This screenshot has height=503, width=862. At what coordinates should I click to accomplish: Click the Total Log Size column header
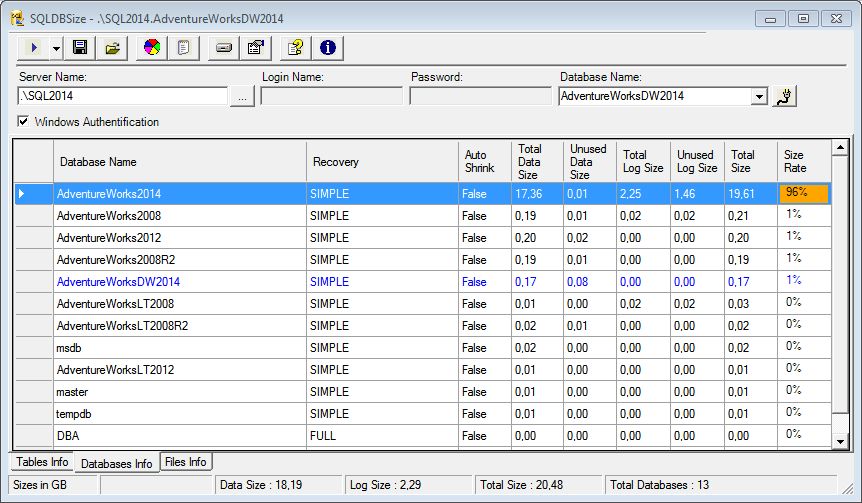[643, 162]
